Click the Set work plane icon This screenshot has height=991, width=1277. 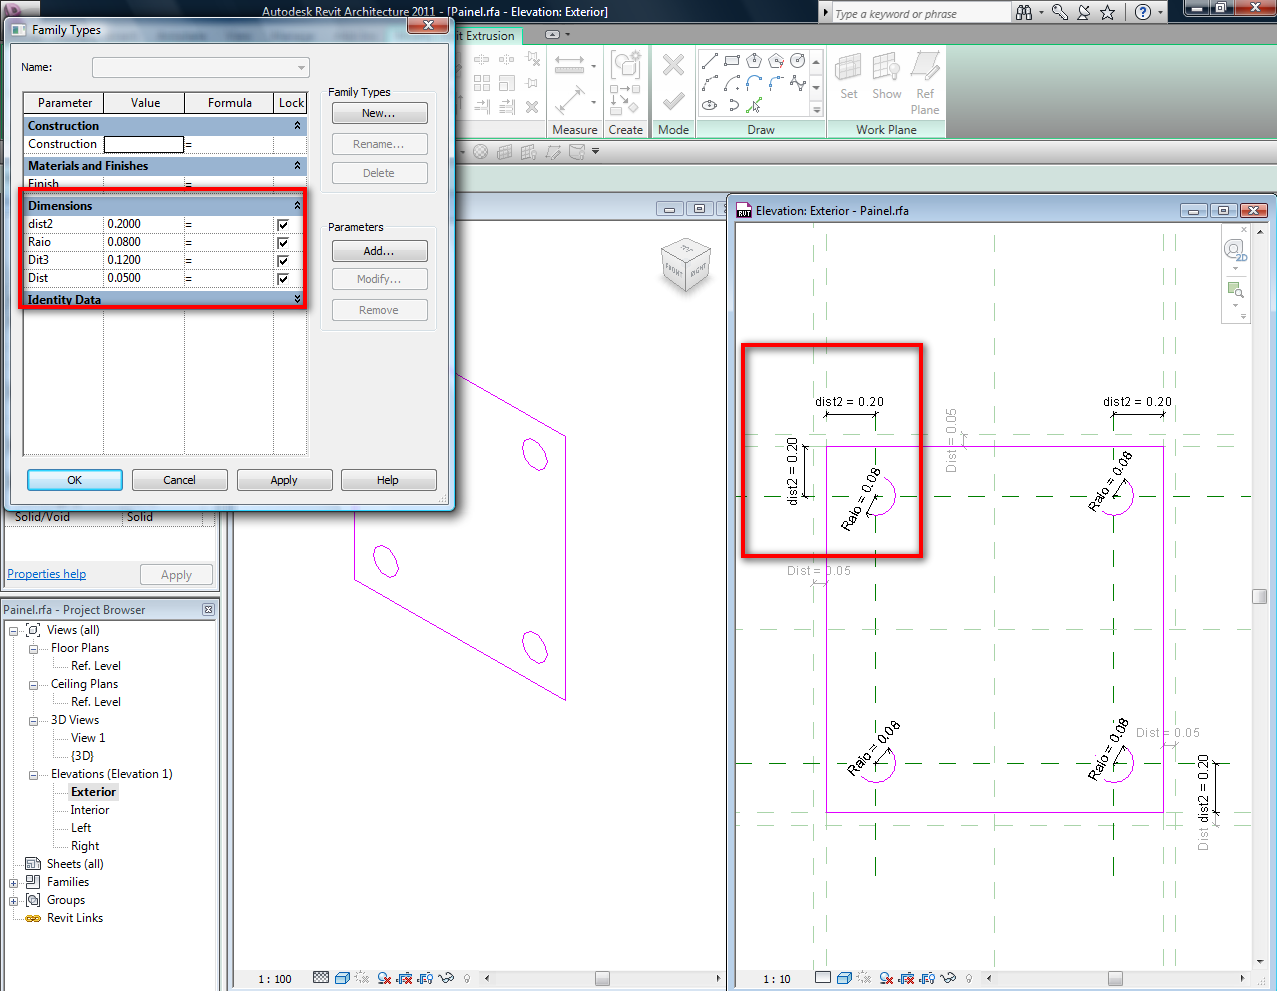point(848,76)
